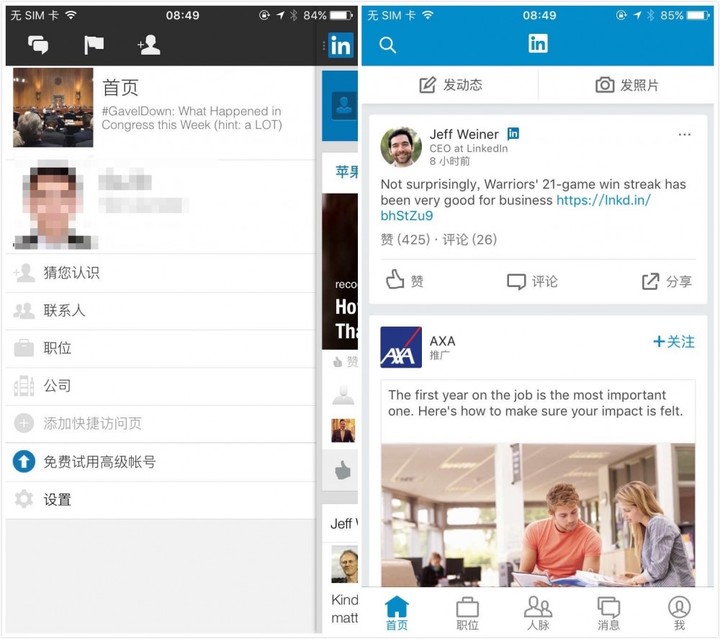Tap the 分享 share icon on Jeff Weiner's post
Screen dimensions: 720x639
point(651,281)
